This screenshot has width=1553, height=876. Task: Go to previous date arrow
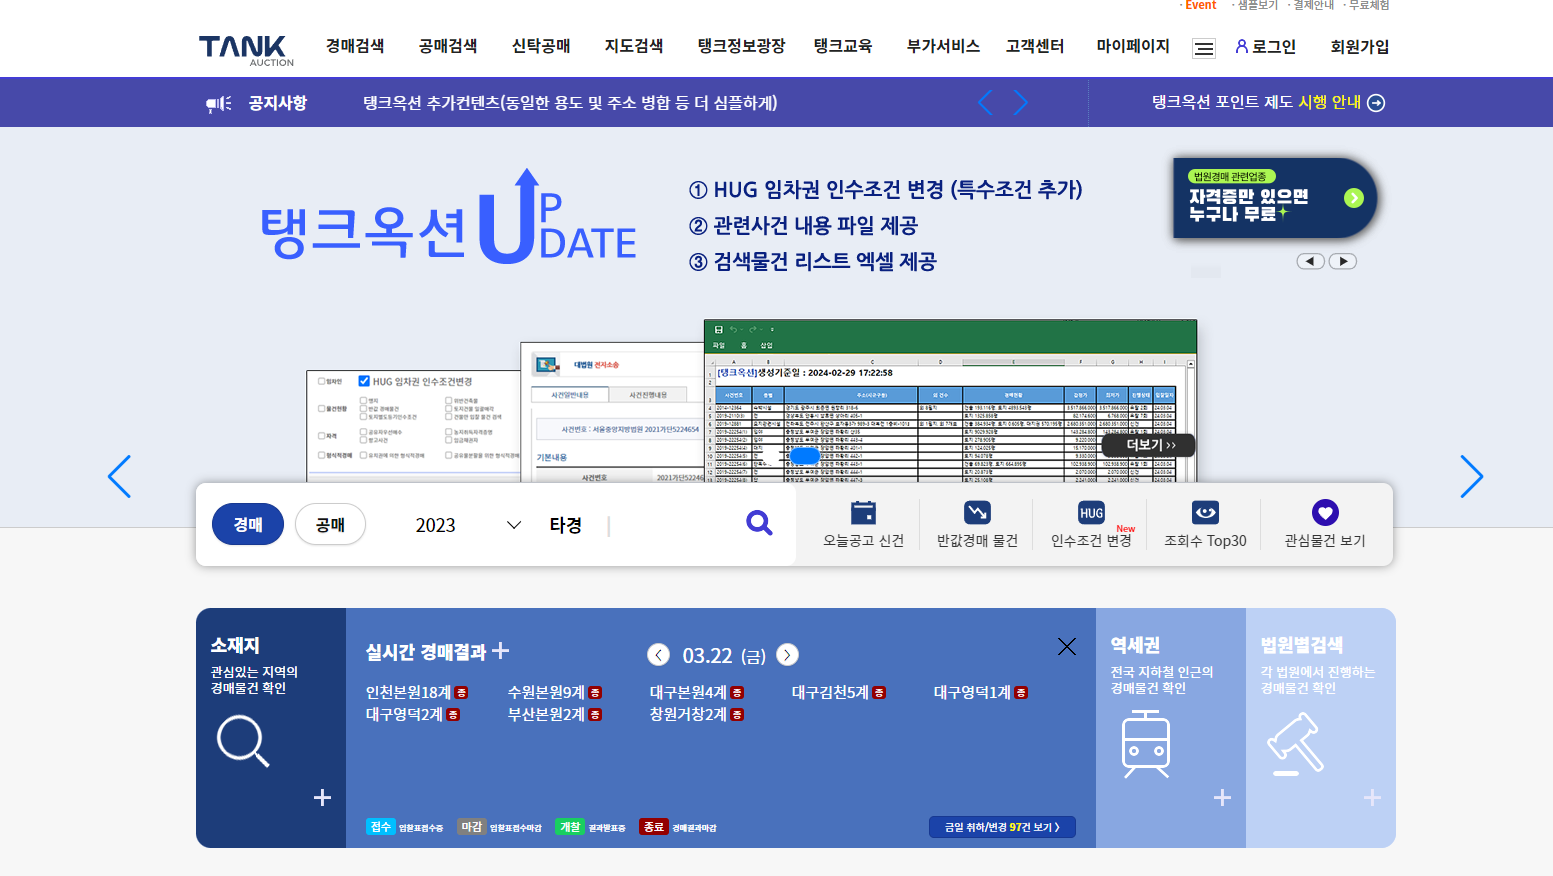coord(658,655)
